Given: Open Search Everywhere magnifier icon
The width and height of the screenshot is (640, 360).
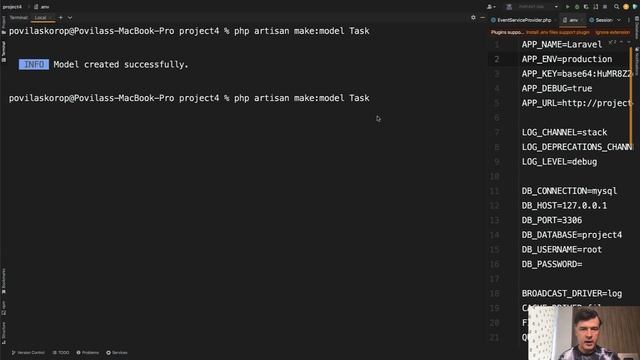Looking at the screenshot, I should [616, 7].
